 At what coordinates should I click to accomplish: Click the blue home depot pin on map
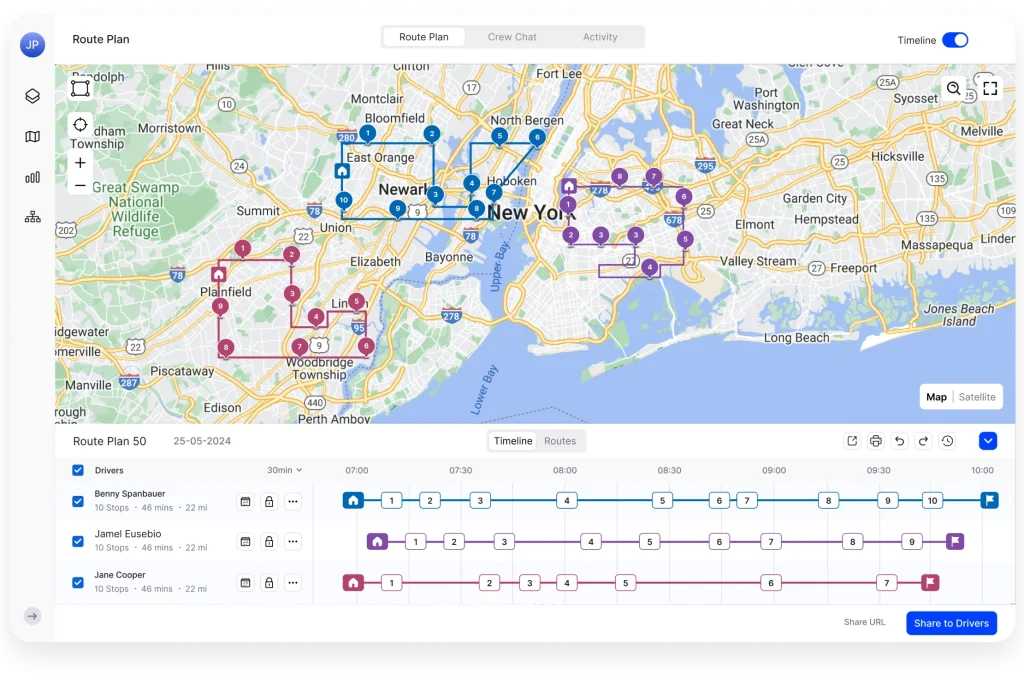click(x=342, y=171)
